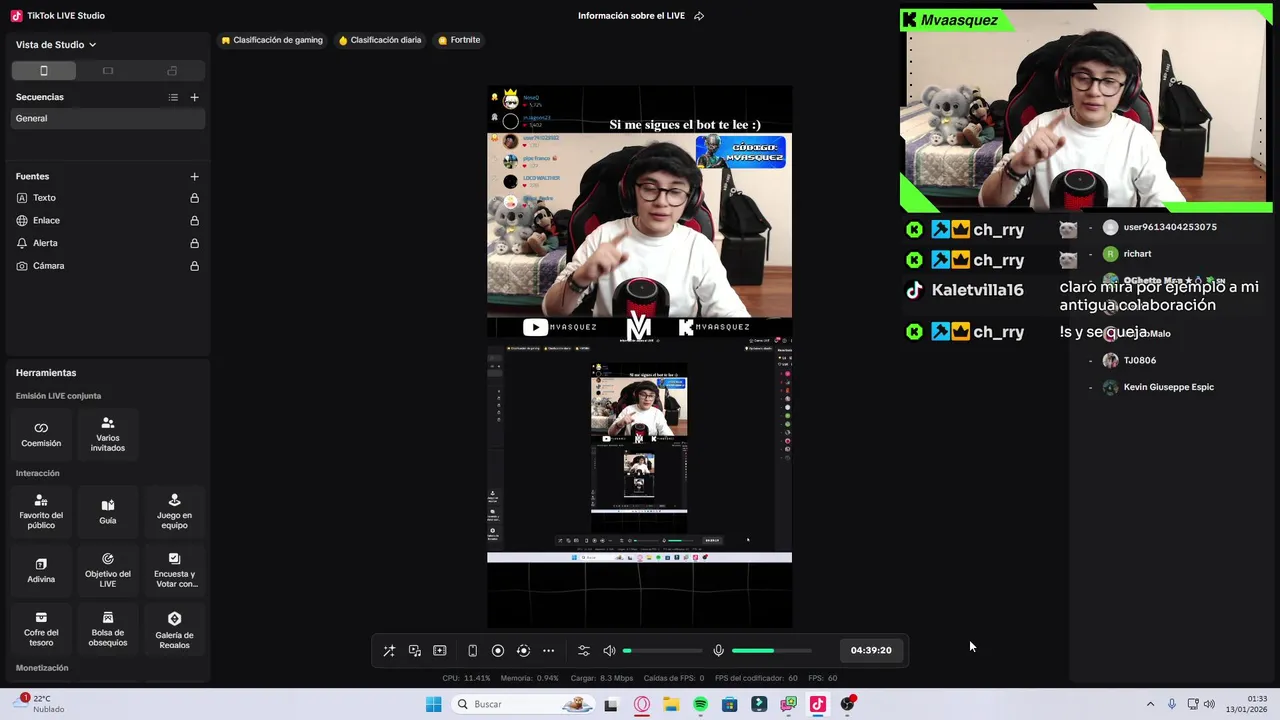The width and height of the screenshot is (1280, 720).
Task: Click the Cargar 8.3 Mbps status
Action: 601,678
